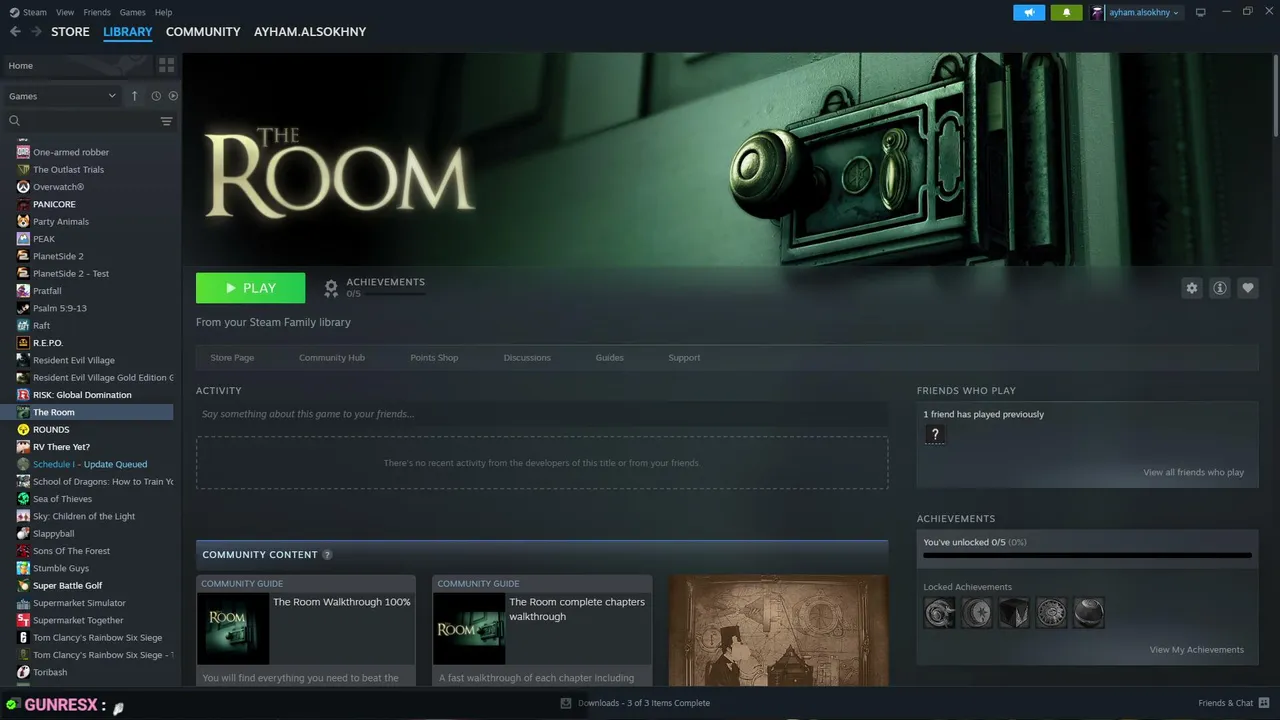This screenshot has width=1280, height=720.
Task: Toggle the sort direction arrow
Action: (x=135, y=96)
